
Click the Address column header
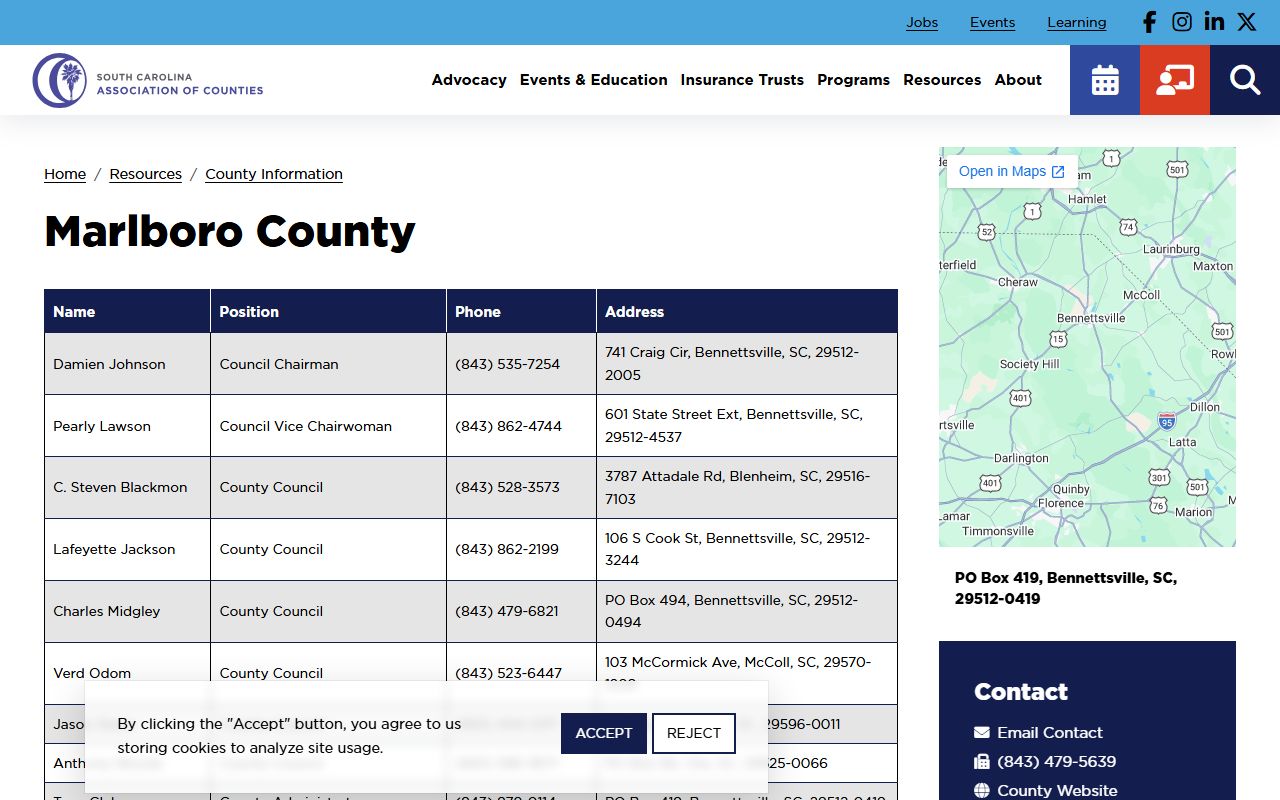click(x=747, y=311)
